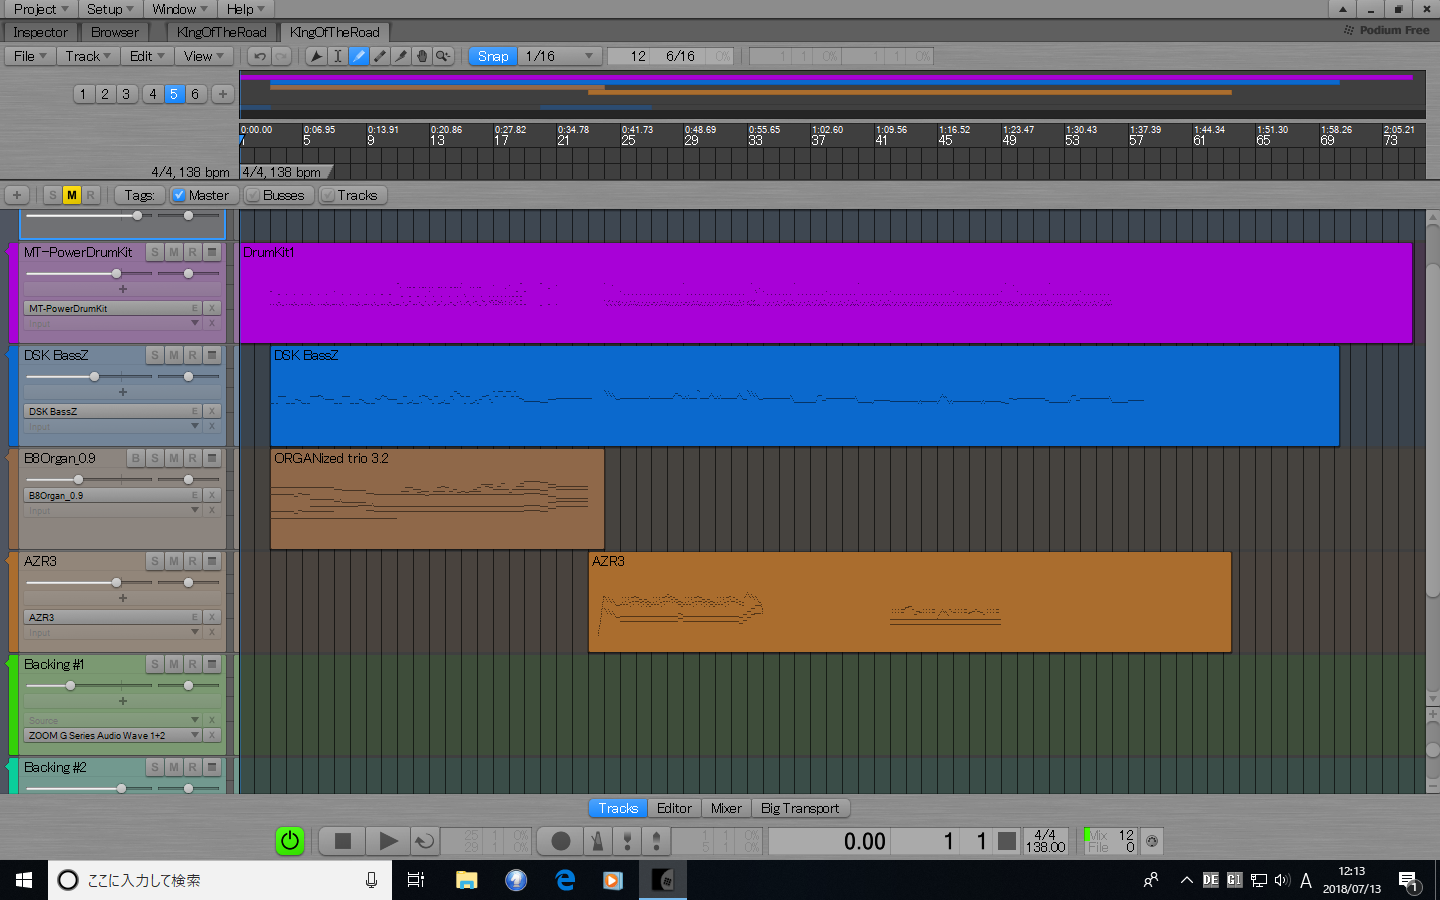Screen dimensions: 1440x900
Task: Toggle bypass B on B8Organ_0.9 track
Action: coord(136,458)
